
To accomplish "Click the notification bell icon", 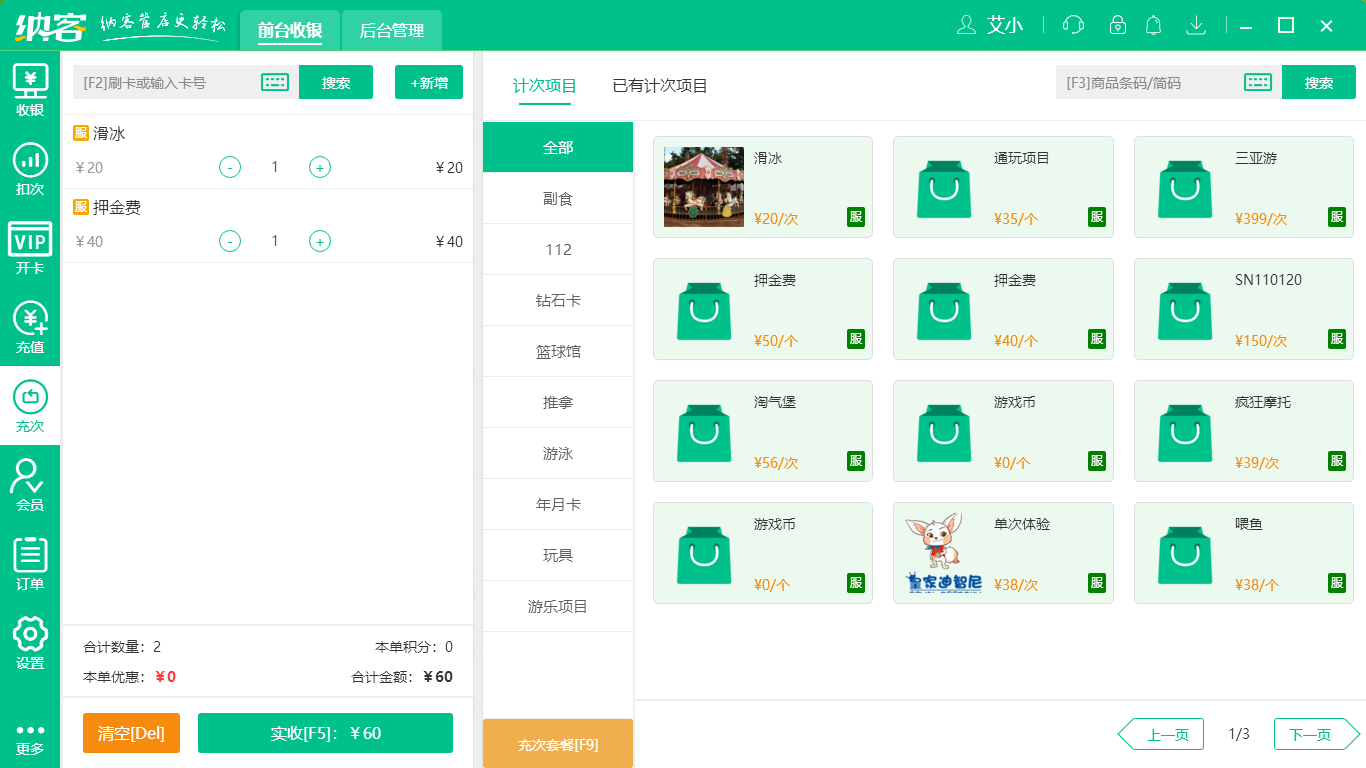I will click(x=1153, y=25).
